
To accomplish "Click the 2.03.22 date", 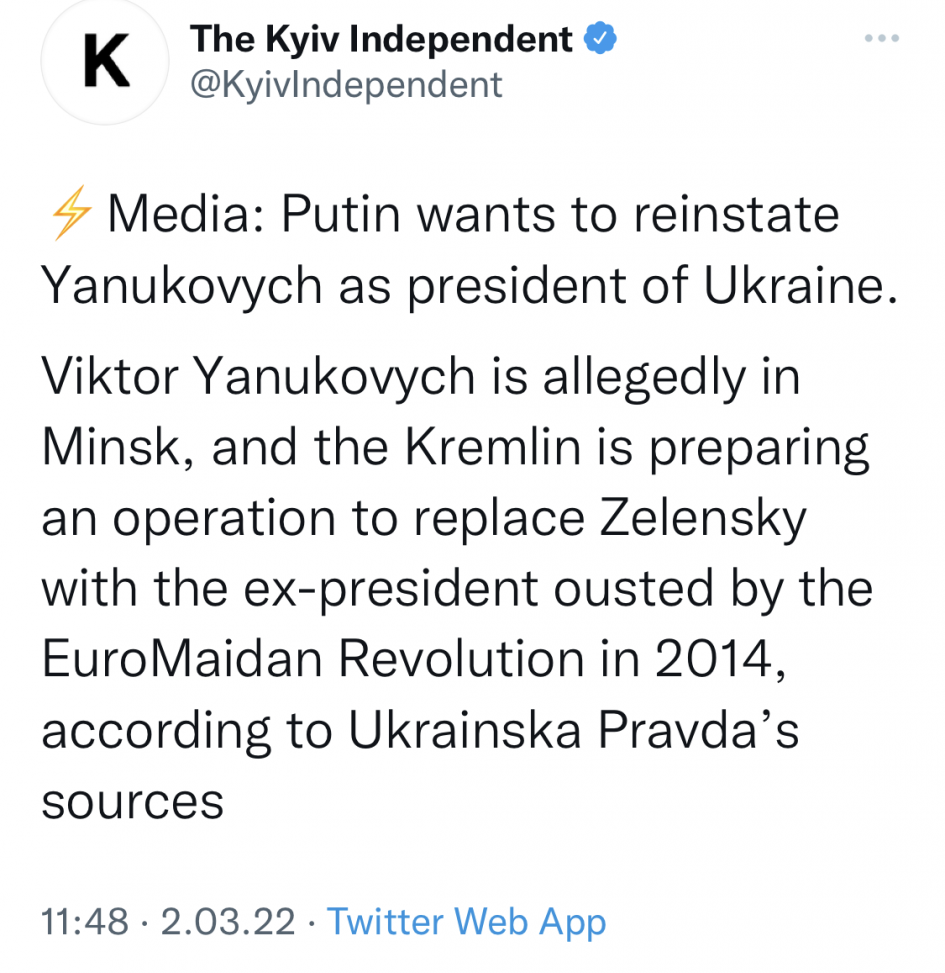I will point(229,921).
